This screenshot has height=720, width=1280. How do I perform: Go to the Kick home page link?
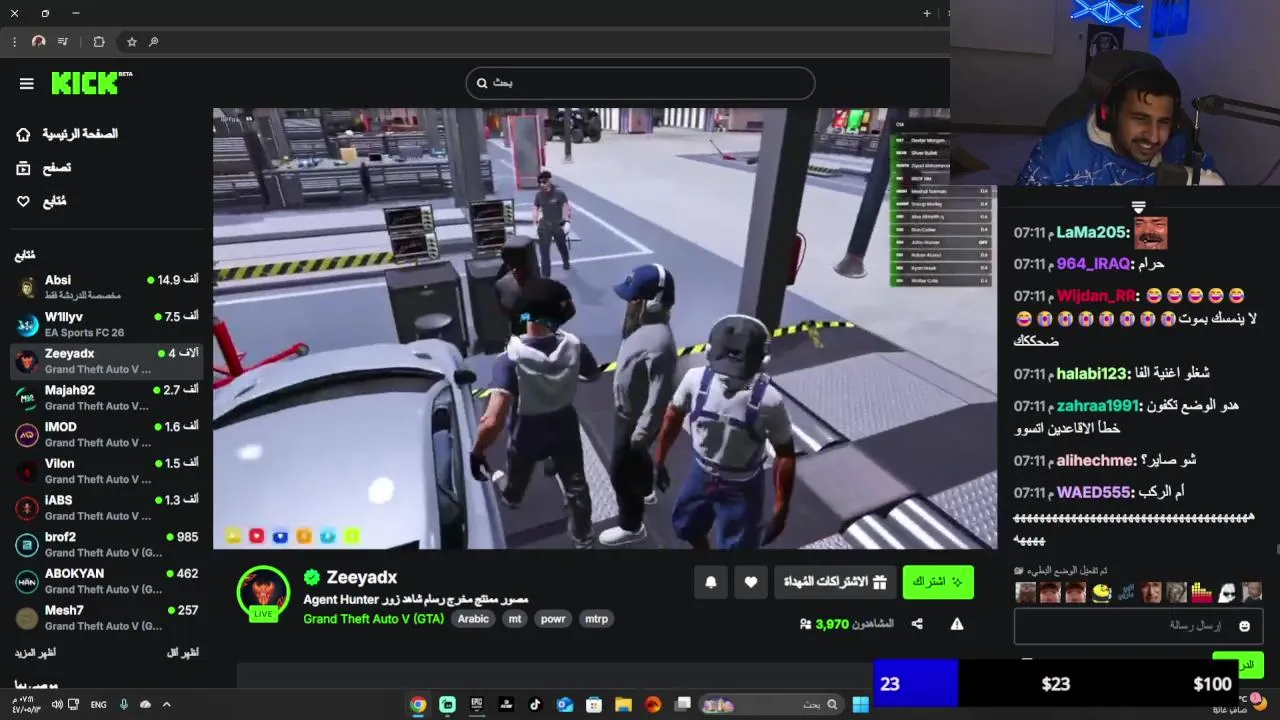pos(66,134)
